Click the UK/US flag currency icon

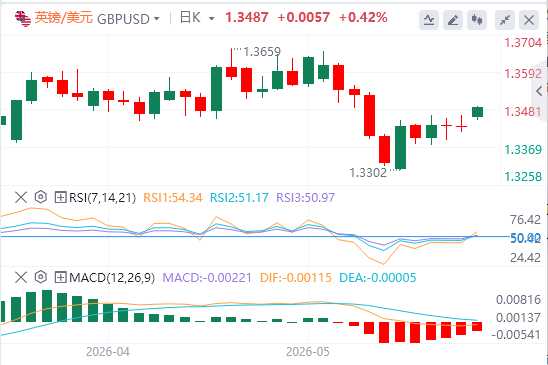pos(23,19)
